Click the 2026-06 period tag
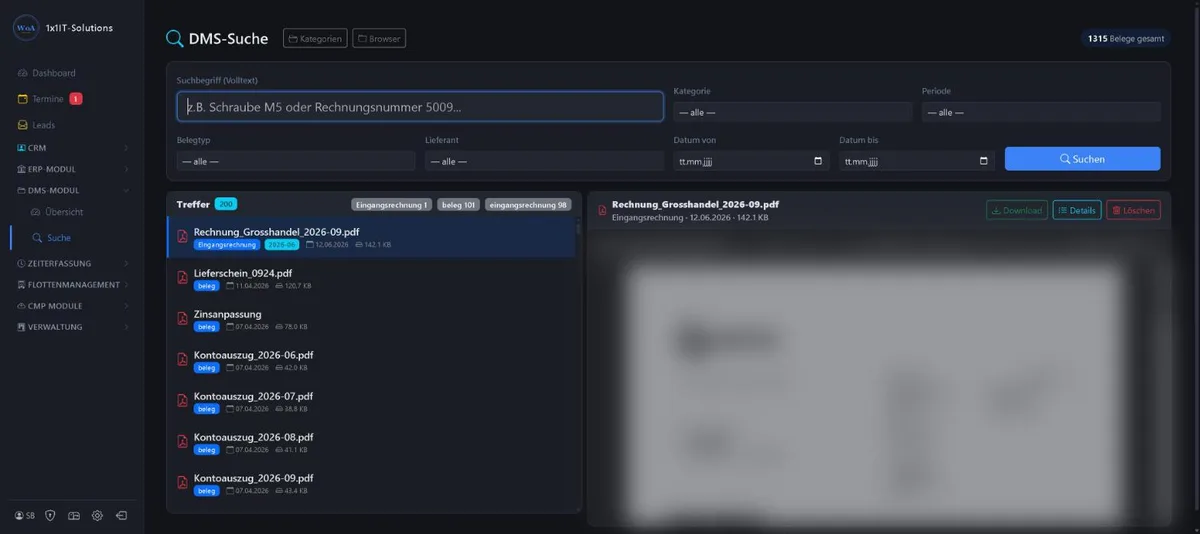The image size is (1200, 534). point(282,244)
